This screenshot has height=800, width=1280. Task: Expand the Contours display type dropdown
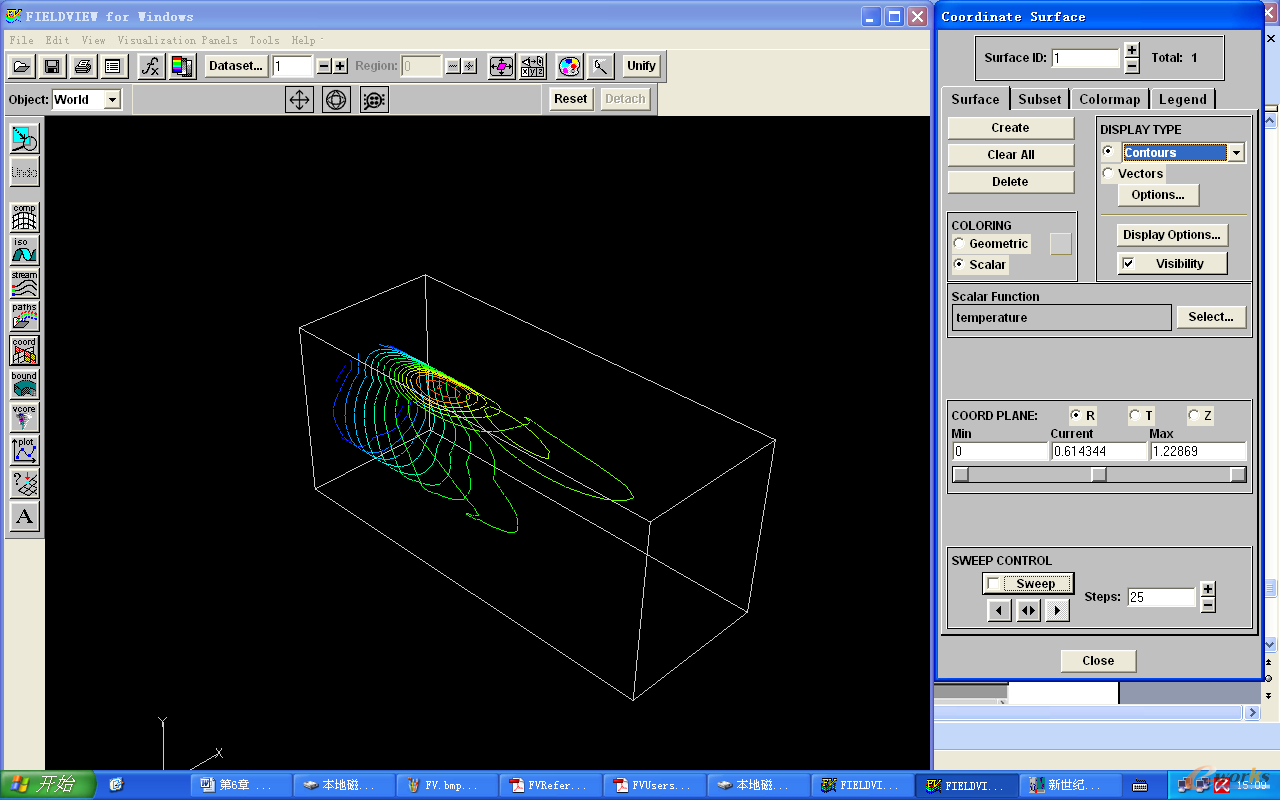(1236, 153)
